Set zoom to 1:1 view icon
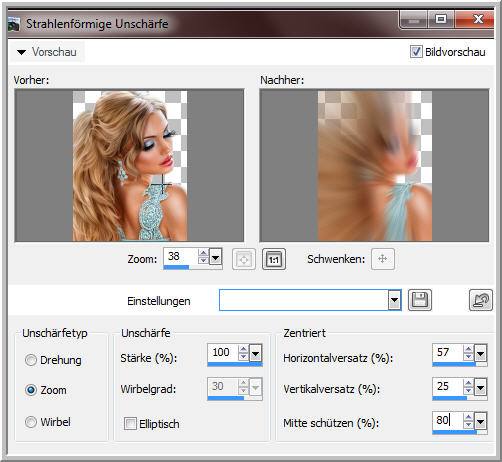Image resolution: width=502 pixels, height=462 pixels. pos(274,259)
